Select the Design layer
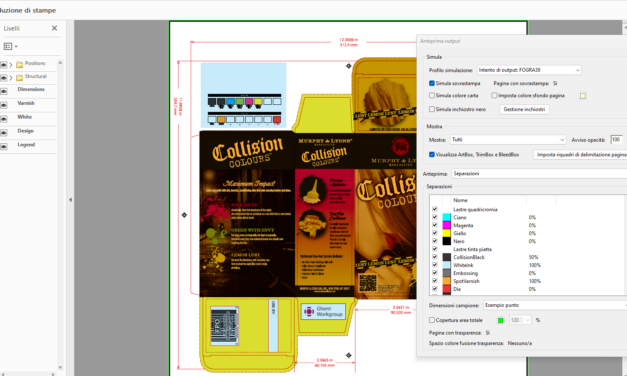The width and height of the screenshot is (627, 376). pyautogui.click(x=25, y=131)
